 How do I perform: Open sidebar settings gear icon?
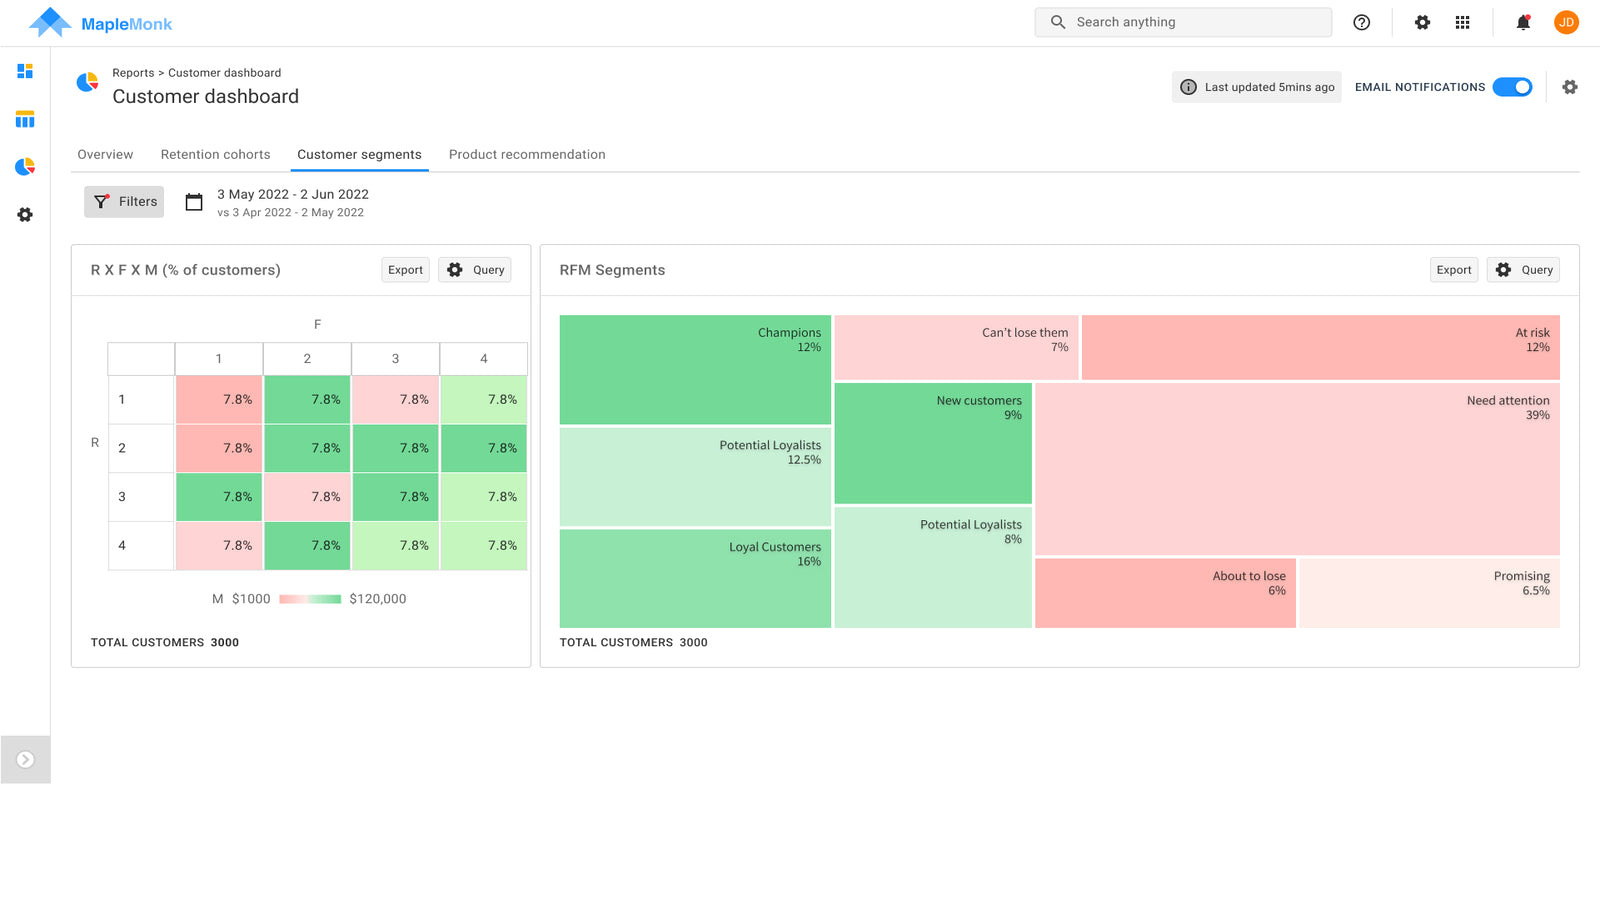25,215
